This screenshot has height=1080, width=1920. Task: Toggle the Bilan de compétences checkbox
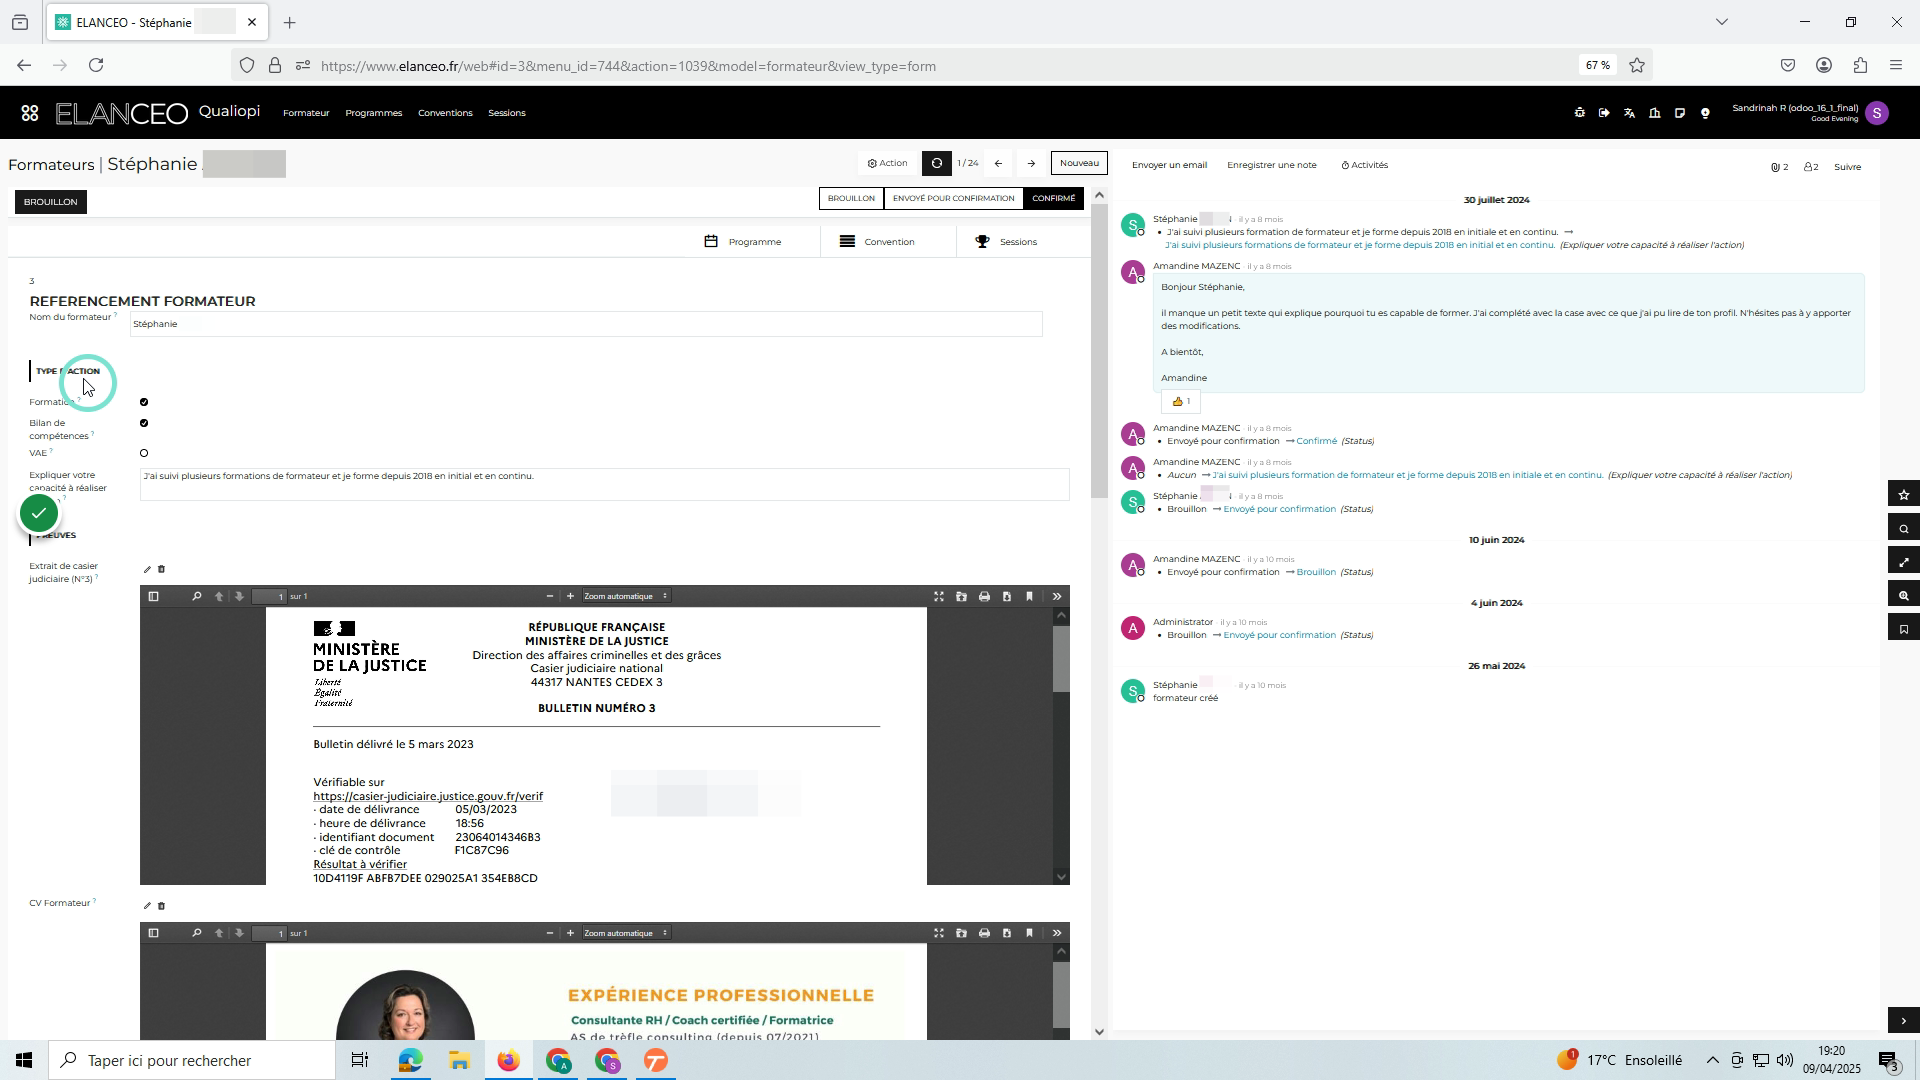144,423
